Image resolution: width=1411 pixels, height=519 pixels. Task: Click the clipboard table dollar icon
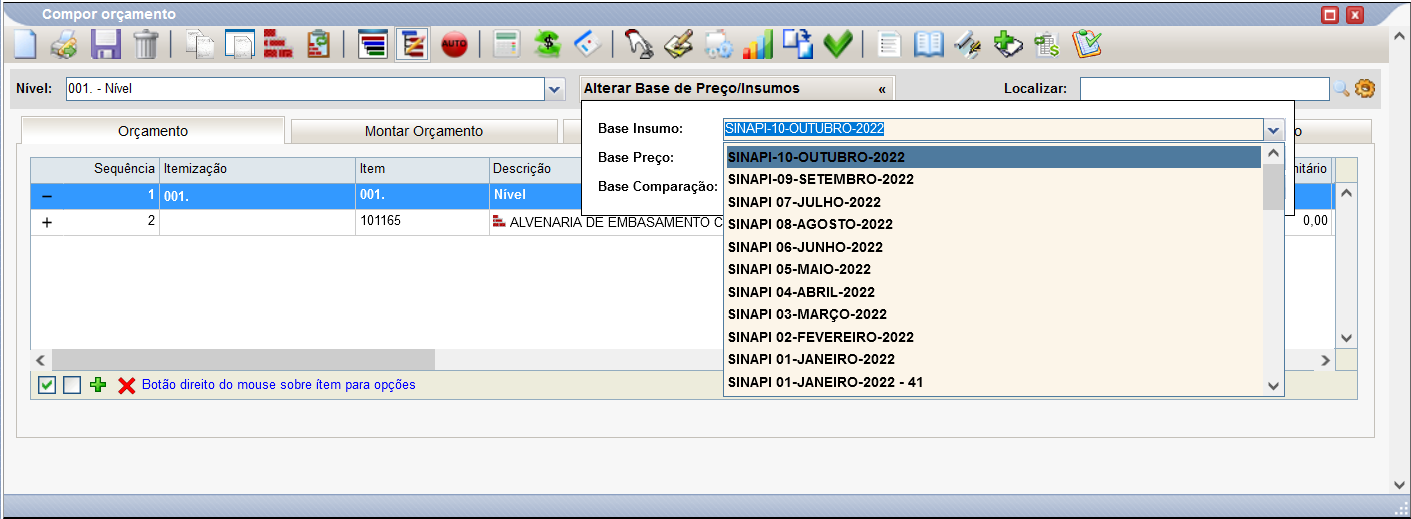pos(1046,44)
